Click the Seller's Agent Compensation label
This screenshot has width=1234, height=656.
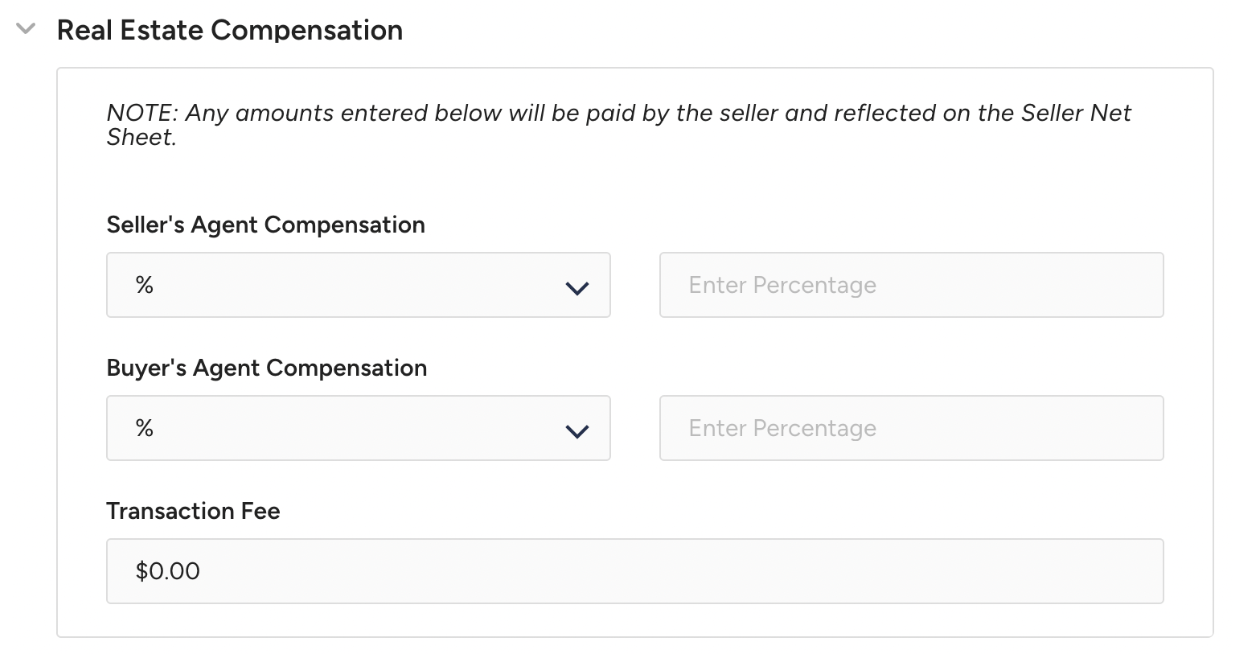(265, 225)
